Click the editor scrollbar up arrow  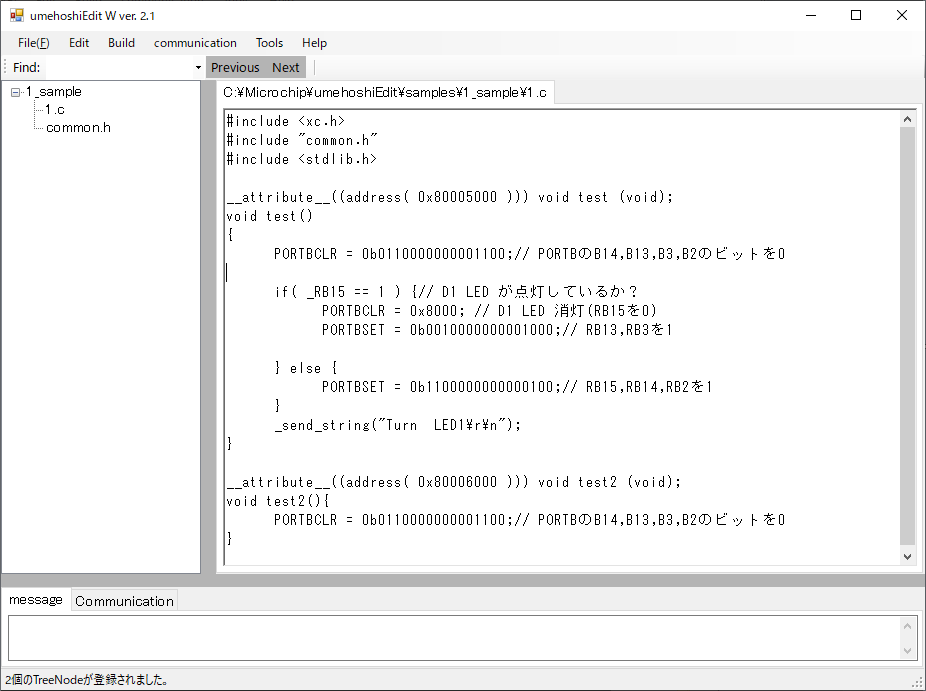[907, 120]
